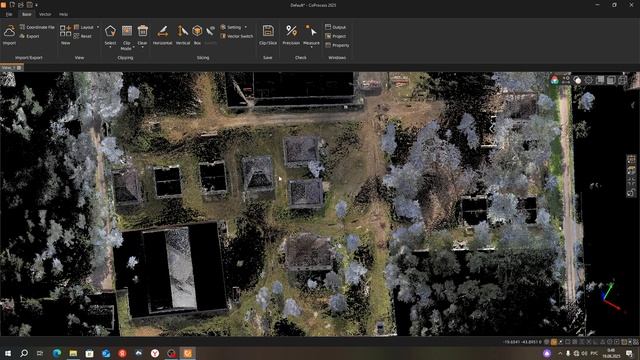Open the File menu
The height and width of the screenshot is (360, 640).
(x=9, y=14)
